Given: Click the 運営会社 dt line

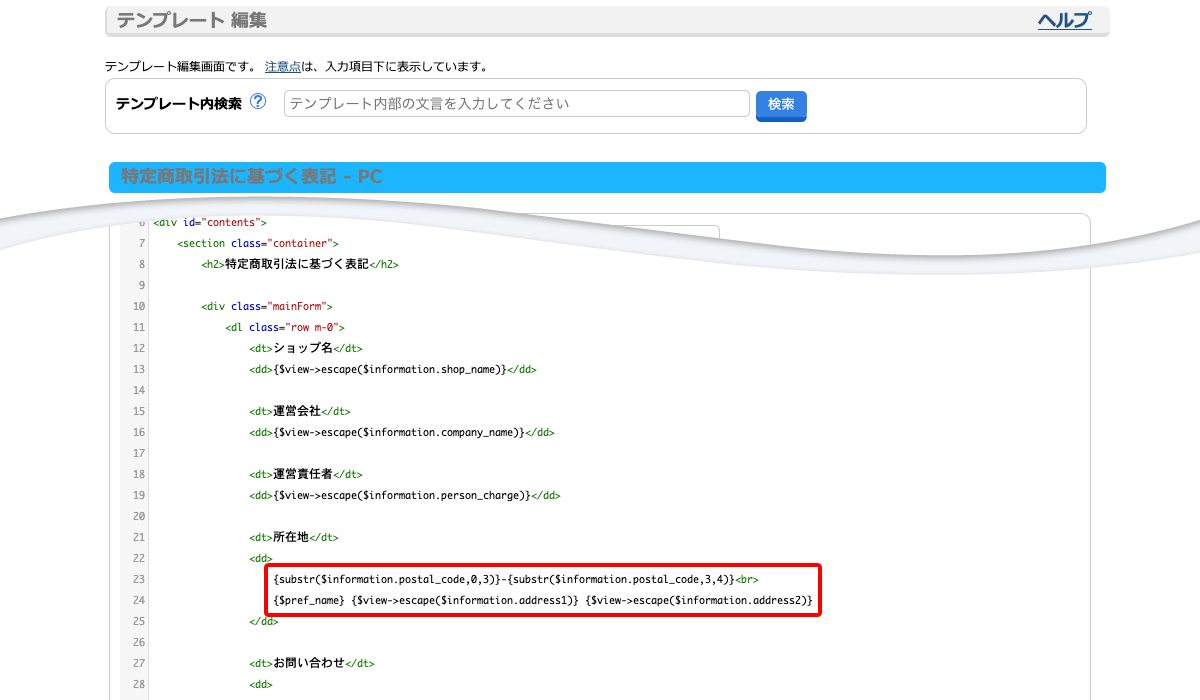Looking at the screenshot, I should pos(300,411).
